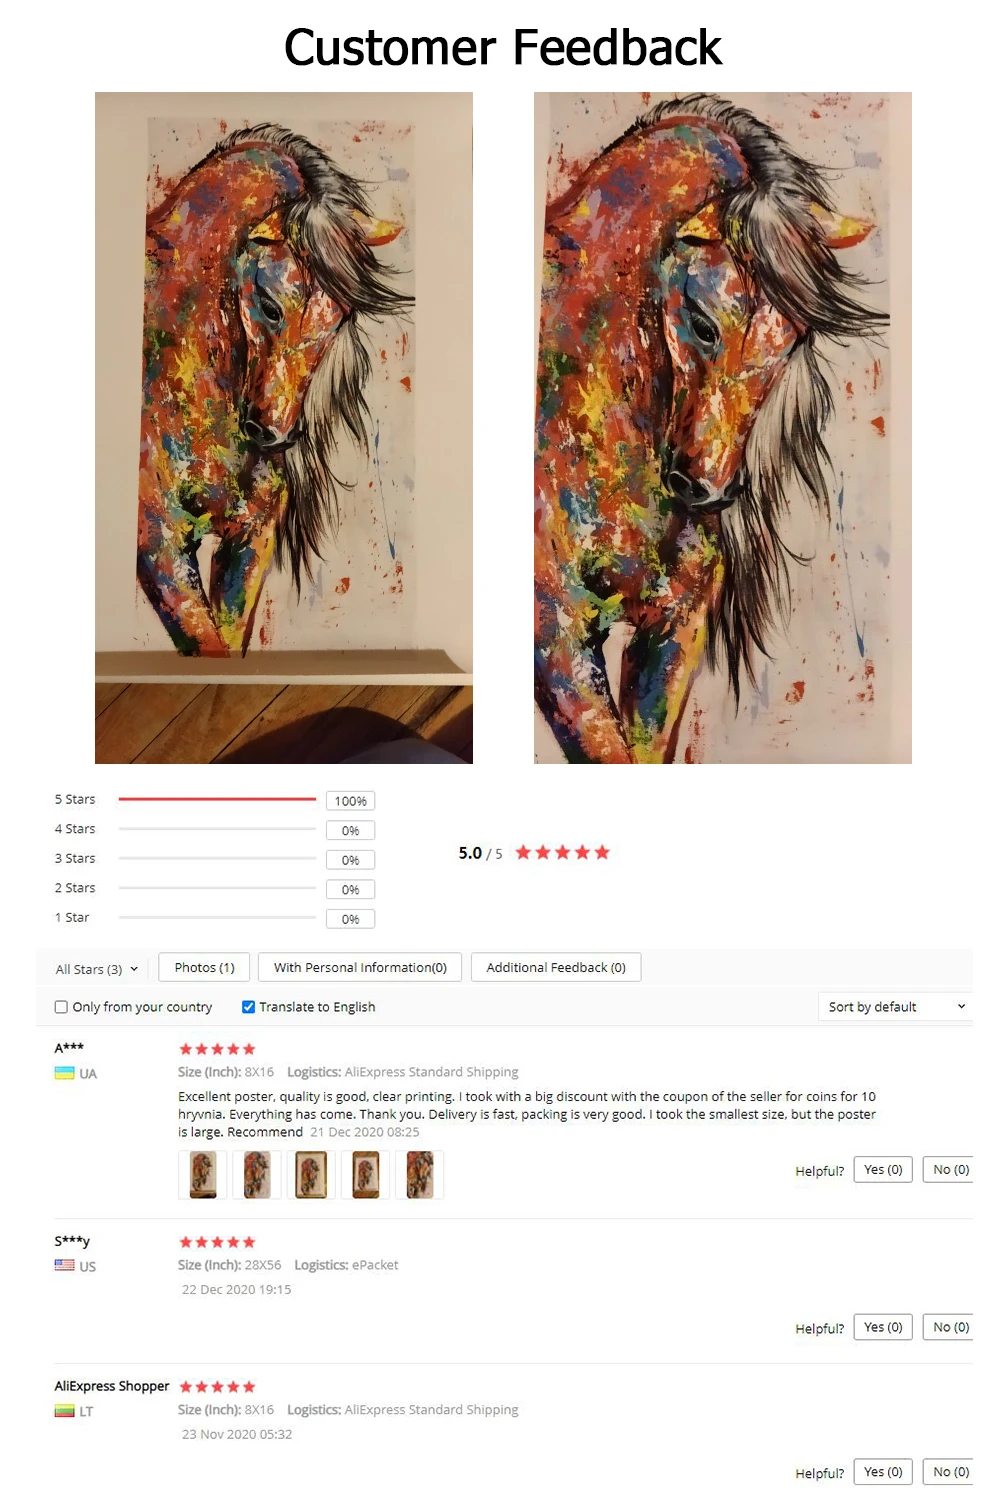Click Yes (0) on AliExpress Shopper review
Viewport: 1000px width, 1500px height.
[883, 1472]
